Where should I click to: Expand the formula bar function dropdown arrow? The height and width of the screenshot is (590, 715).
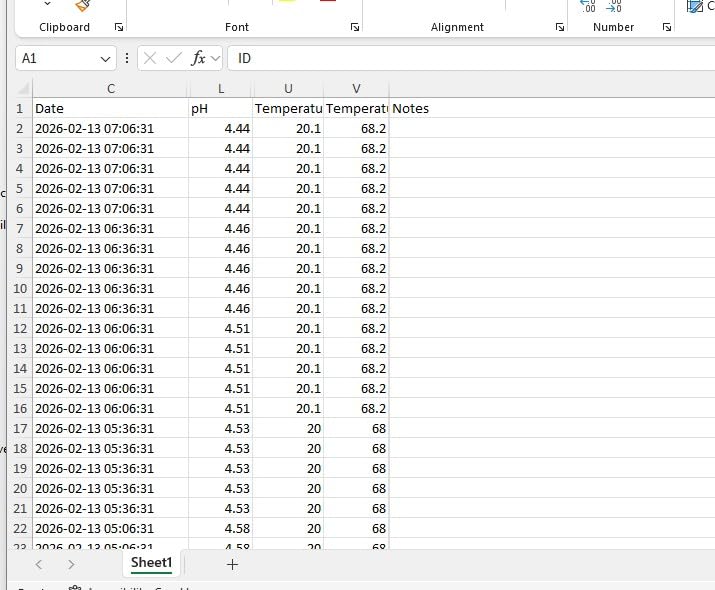[215, 58]
